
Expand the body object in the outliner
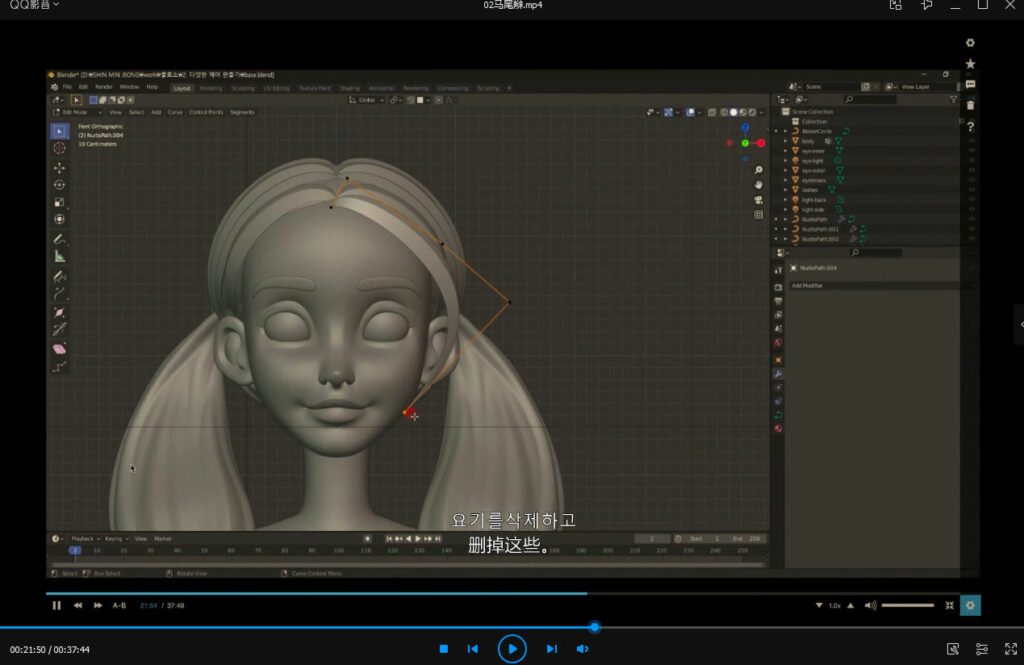pyautogui.click(x=786, y=141)
